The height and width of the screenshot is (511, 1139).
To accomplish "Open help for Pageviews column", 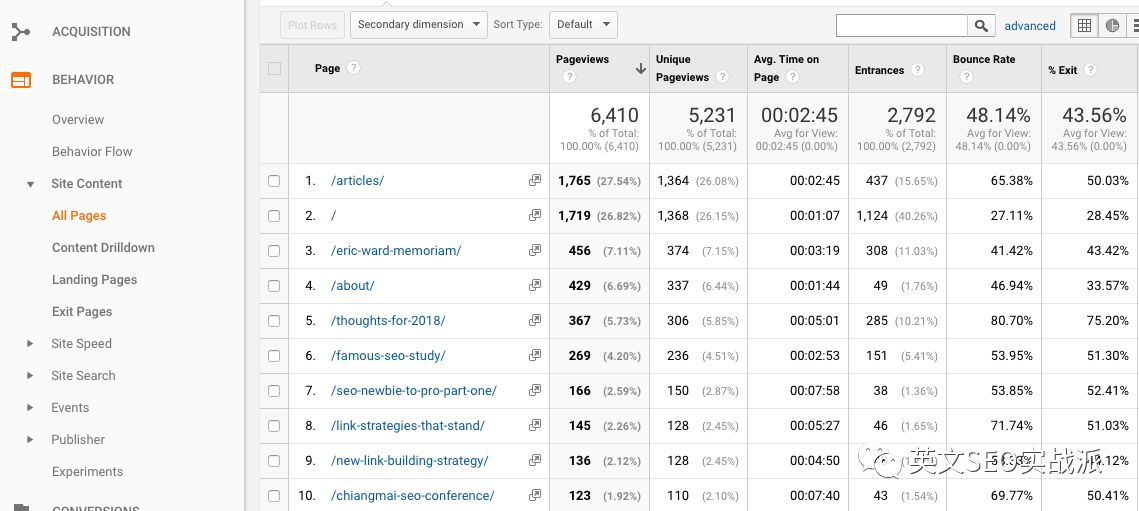I will click(569, 76).
